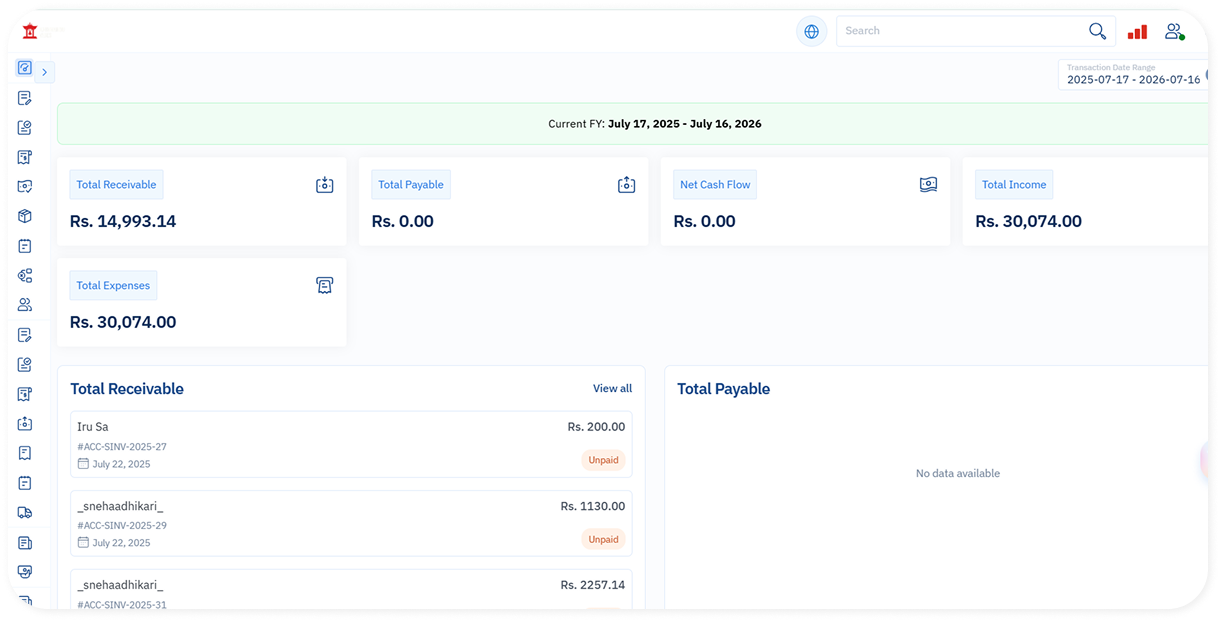Click calendar icon on ACC-SINV-2025-29 row
Image resolution: width=1220 pixels, height=621 pixels.
point(84,543)
